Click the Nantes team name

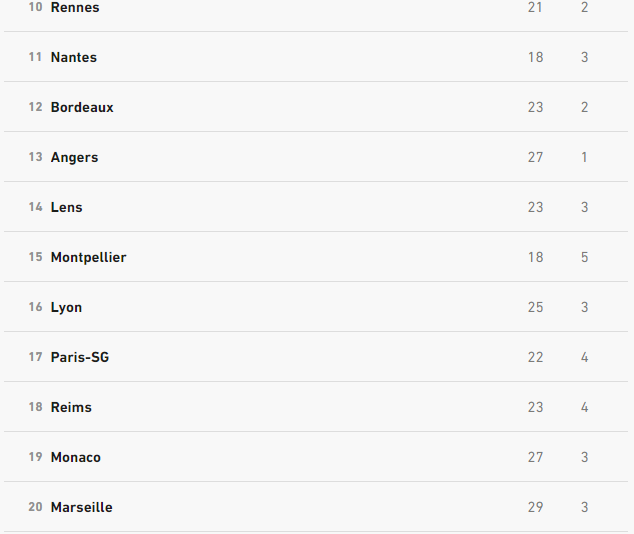[74, 58]
